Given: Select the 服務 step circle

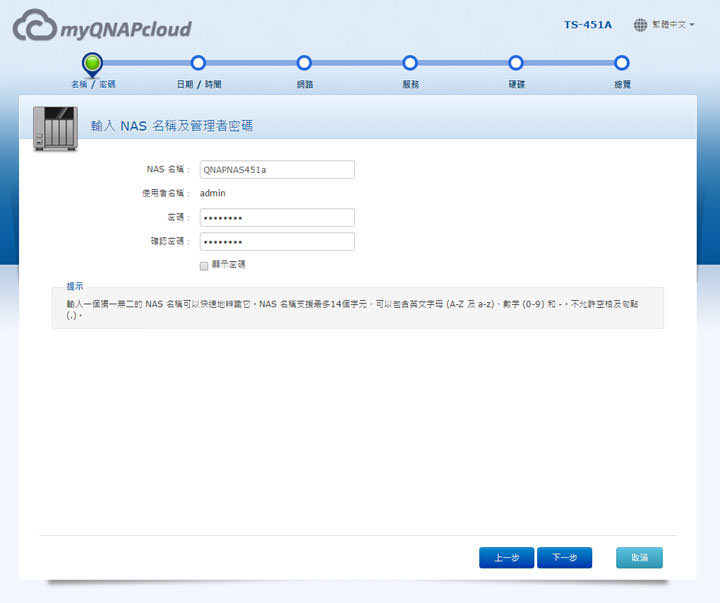Looking at the screenshot, I should (410, 64).
